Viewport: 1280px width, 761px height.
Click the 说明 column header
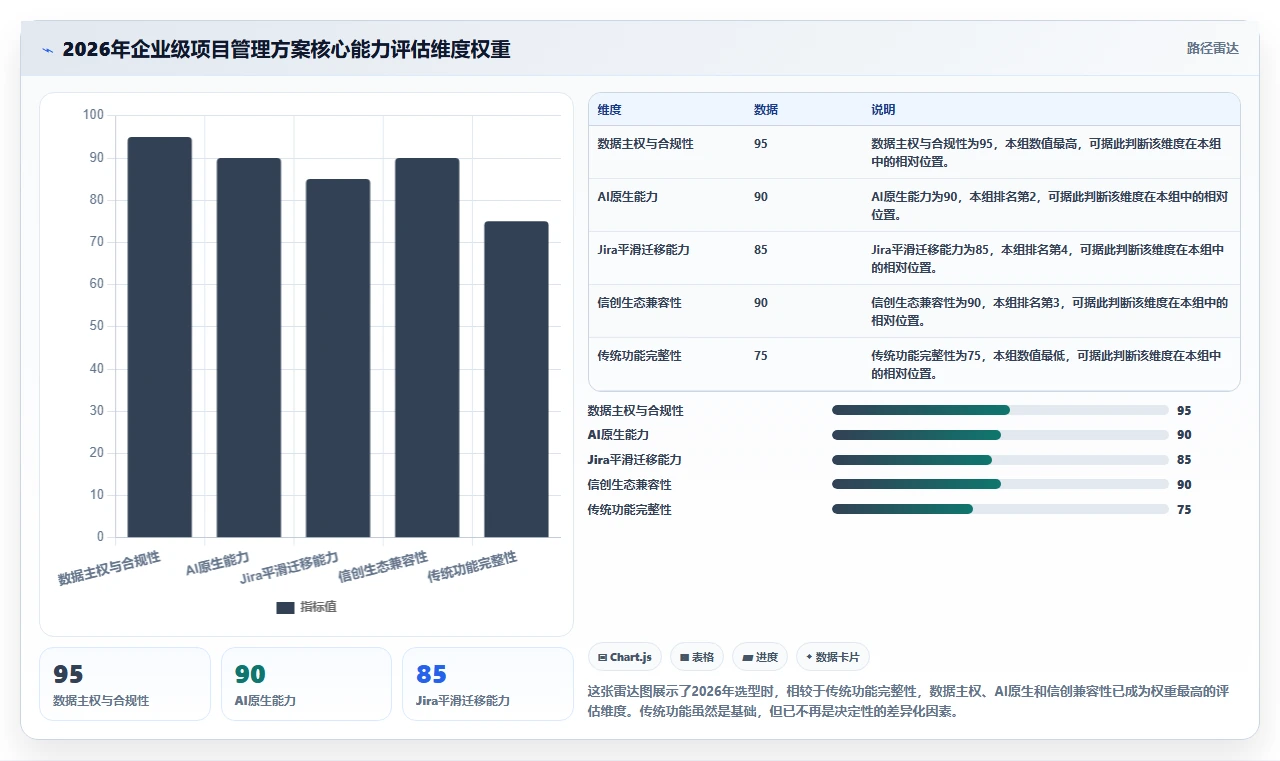(883, 110)
